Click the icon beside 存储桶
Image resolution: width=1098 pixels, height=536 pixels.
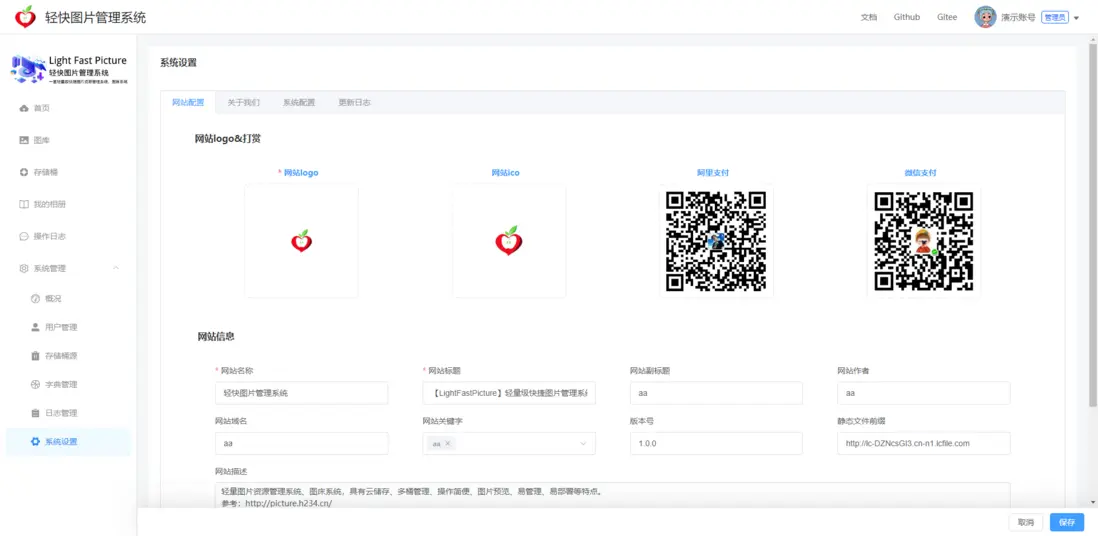[24, 172]
